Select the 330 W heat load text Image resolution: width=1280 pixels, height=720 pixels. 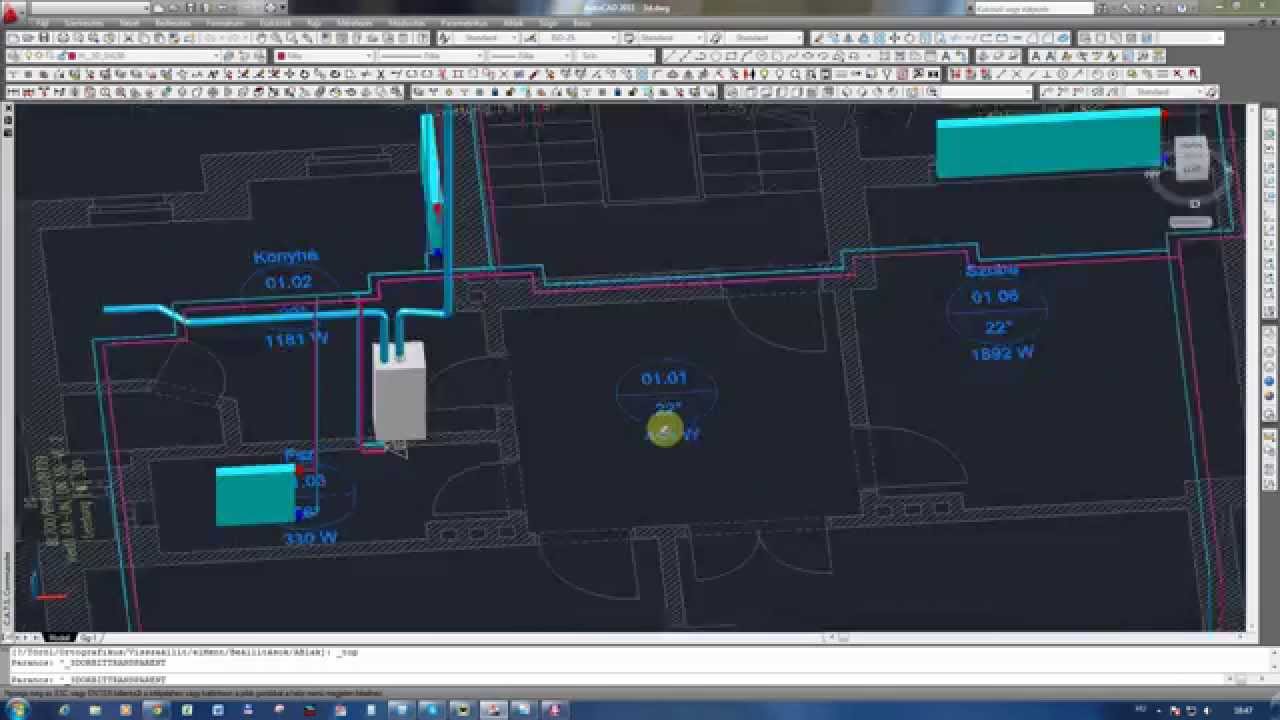pos(310,538)
